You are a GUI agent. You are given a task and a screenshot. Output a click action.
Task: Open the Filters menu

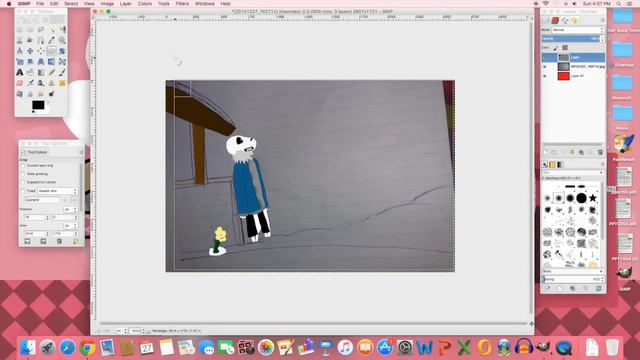tap(182, 4)
